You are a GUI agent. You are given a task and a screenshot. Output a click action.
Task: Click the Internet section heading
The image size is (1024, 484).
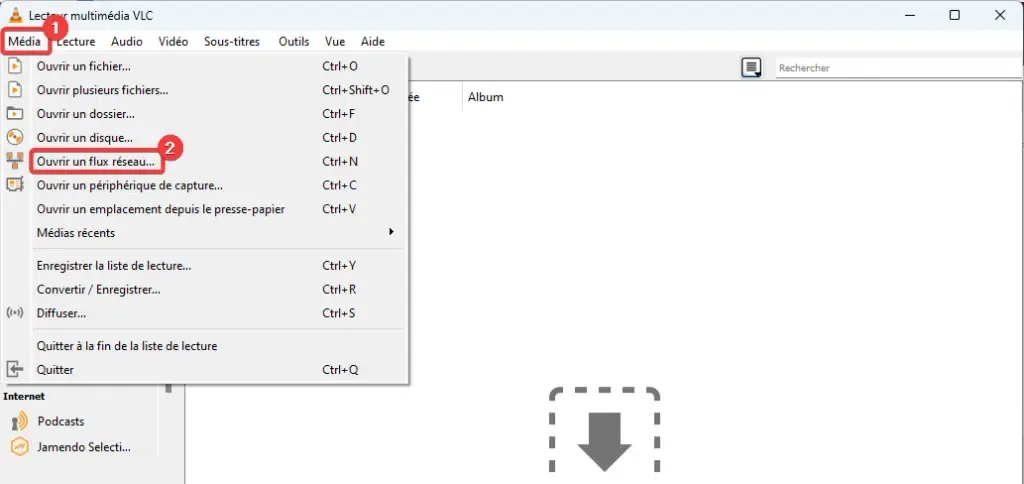coord(24,396)
